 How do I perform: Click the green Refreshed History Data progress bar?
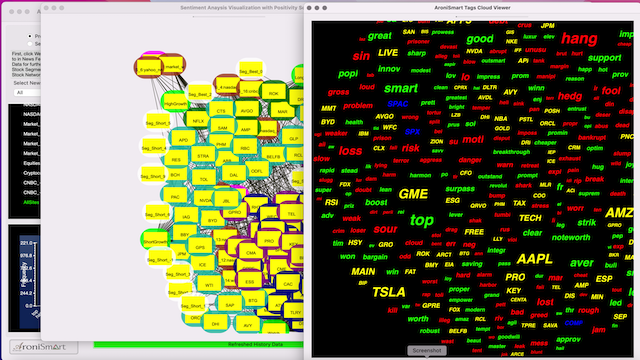(198, 344)
